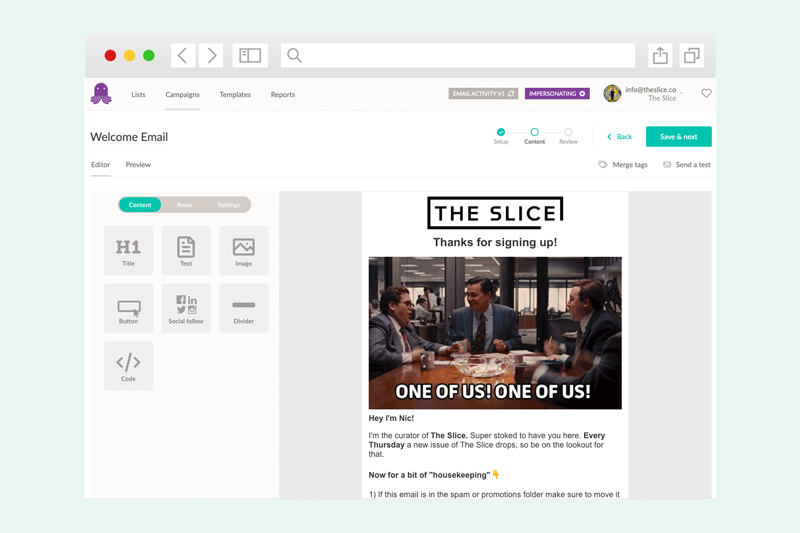Switch to the Preview tab
Screen dimensions: 800x533
pos(138,165)
